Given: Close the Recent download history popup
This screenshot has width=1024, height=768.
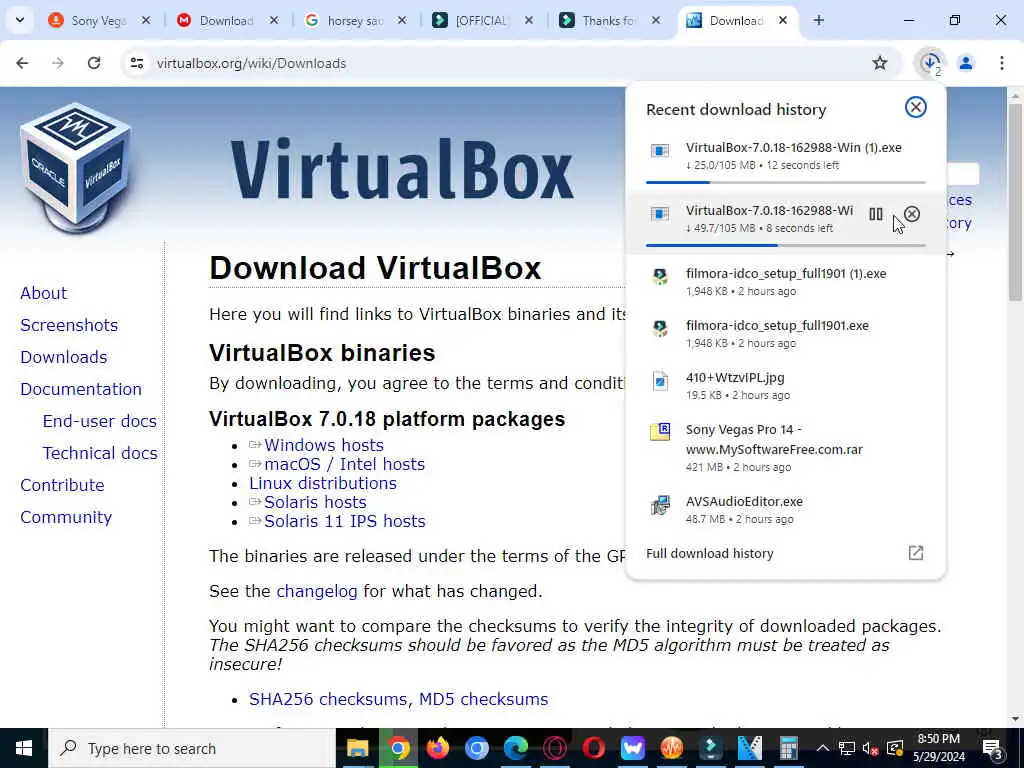Looking at the screenshot, I should pos(915,107).
